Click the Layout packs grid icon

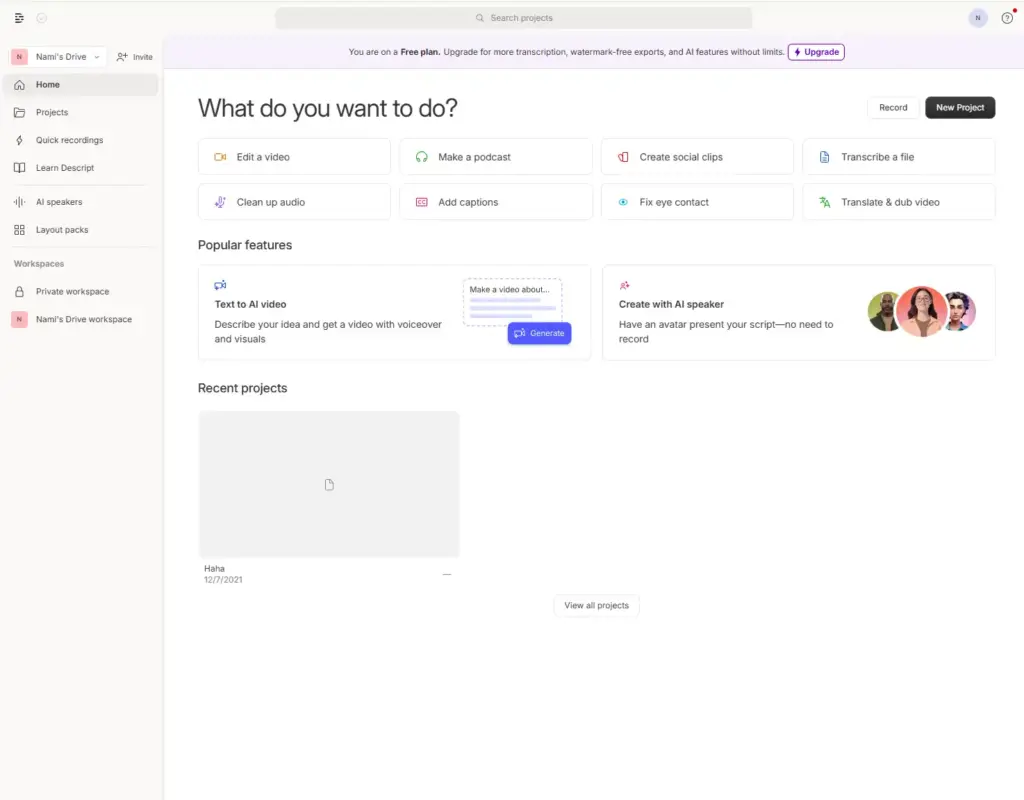[x=20, y=230]
